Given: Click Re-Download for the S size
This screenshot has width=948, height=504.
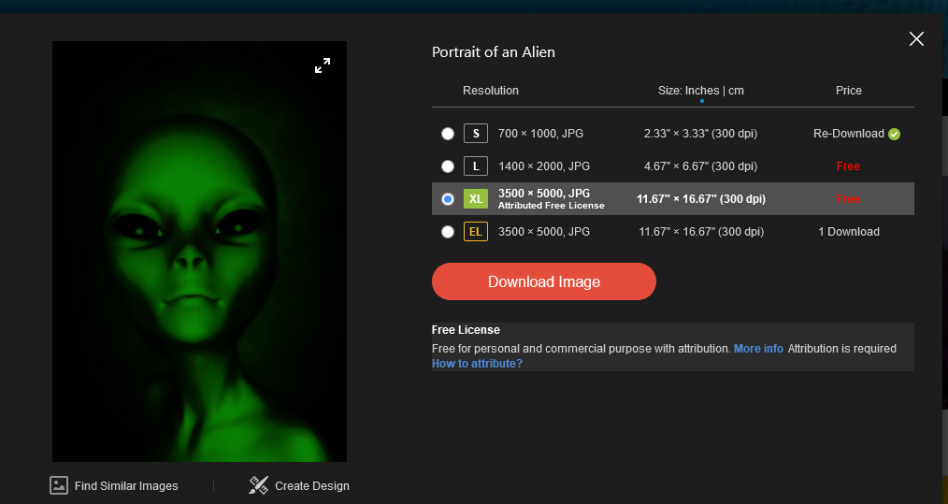Looking at the screenshot, I should pos(848,134).
